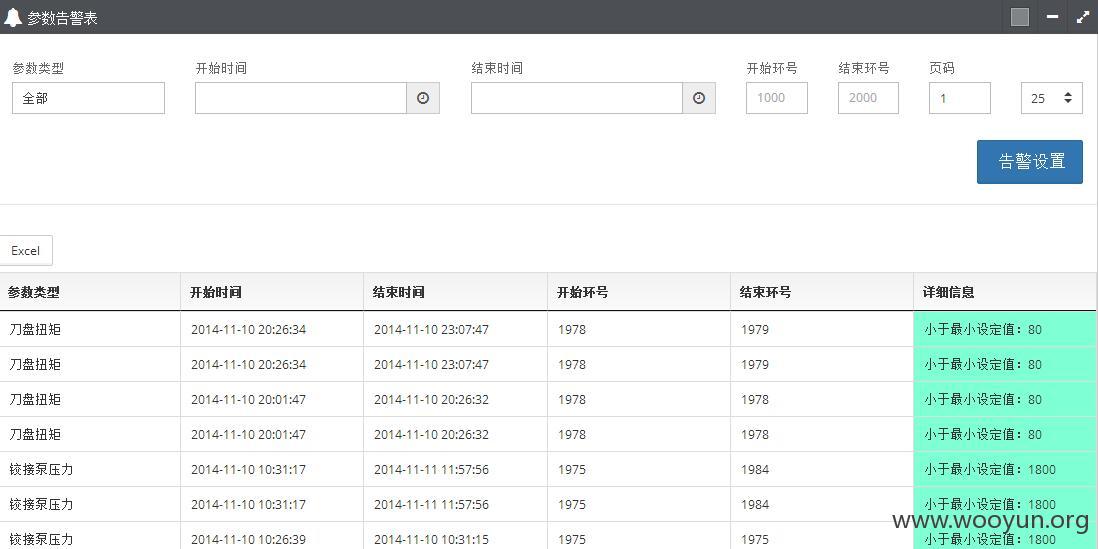
Task: Sort by the 结束环号 column header
Action: coord(821,292)
